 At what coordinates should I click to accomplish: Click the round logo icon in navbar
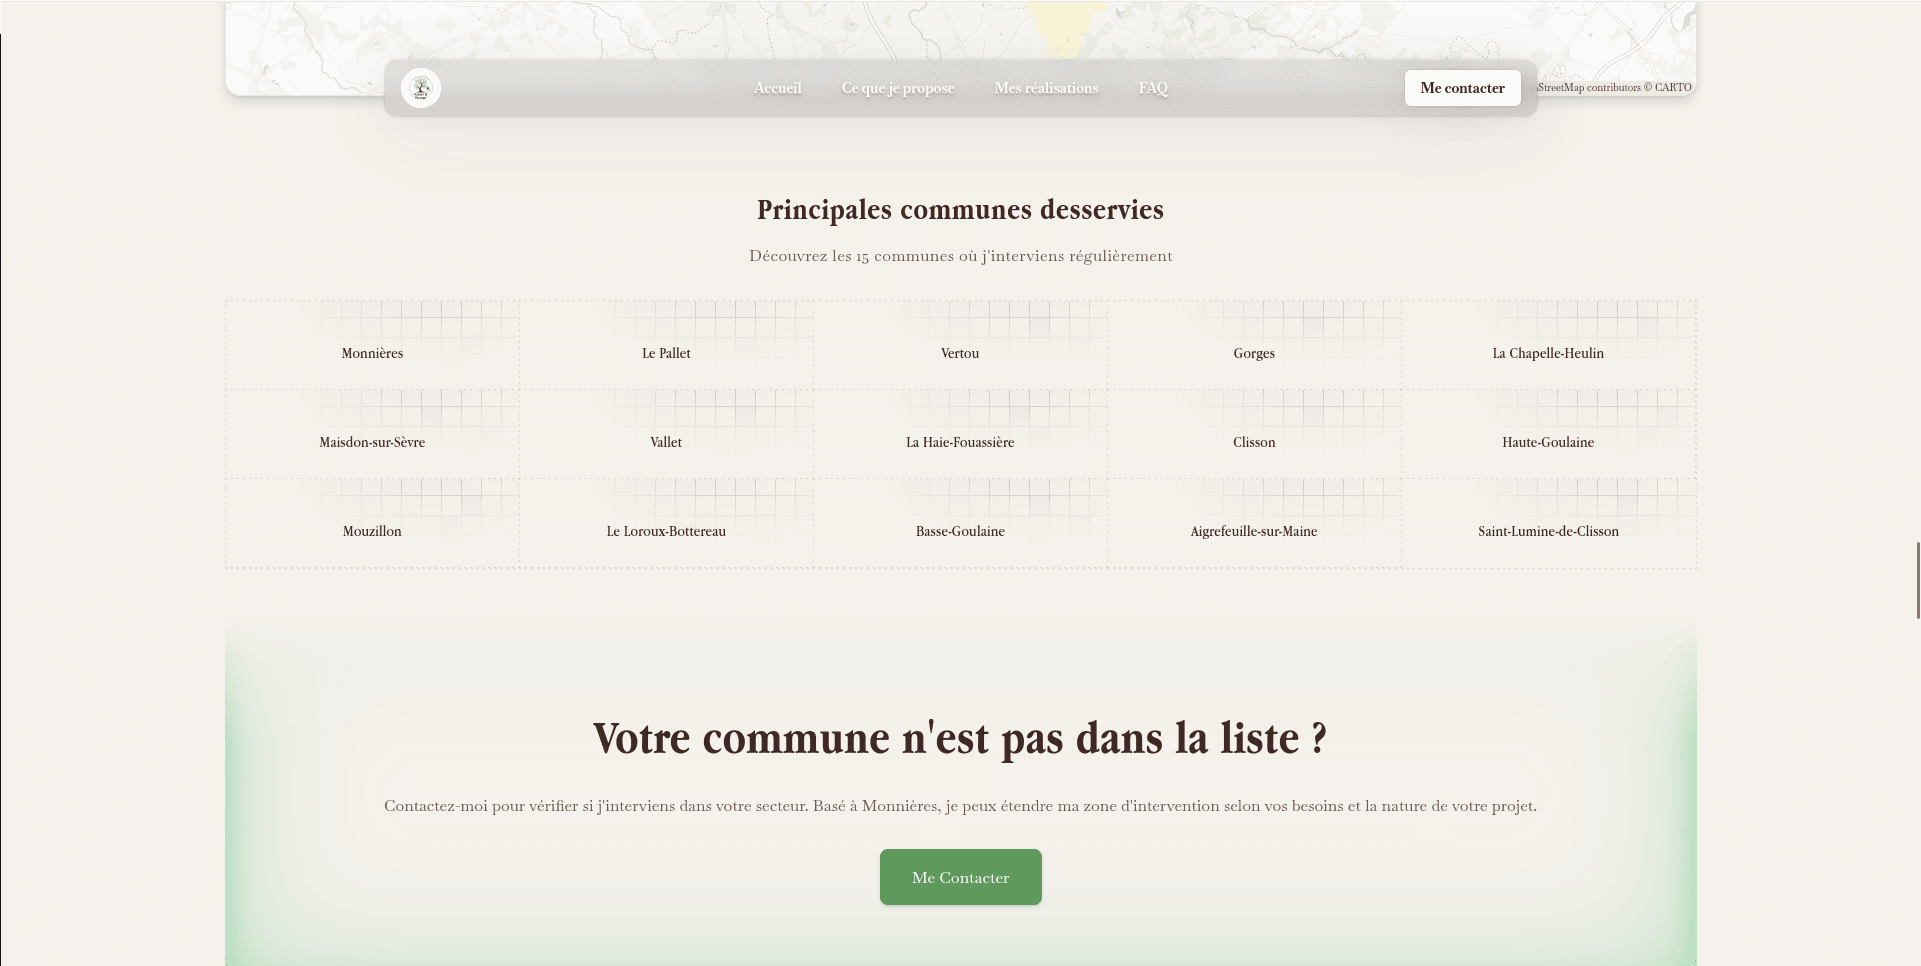(421, 88)
